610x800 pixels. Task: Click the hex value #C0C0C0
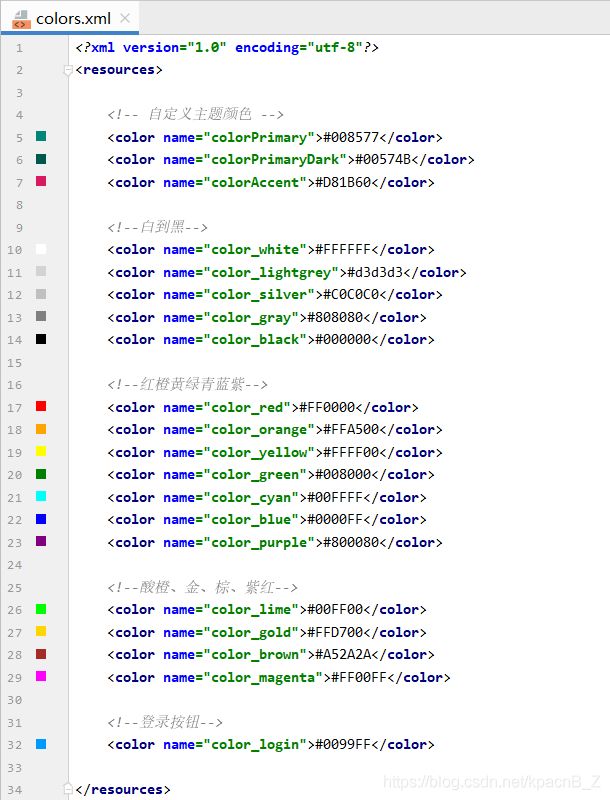tap(351, 294)
